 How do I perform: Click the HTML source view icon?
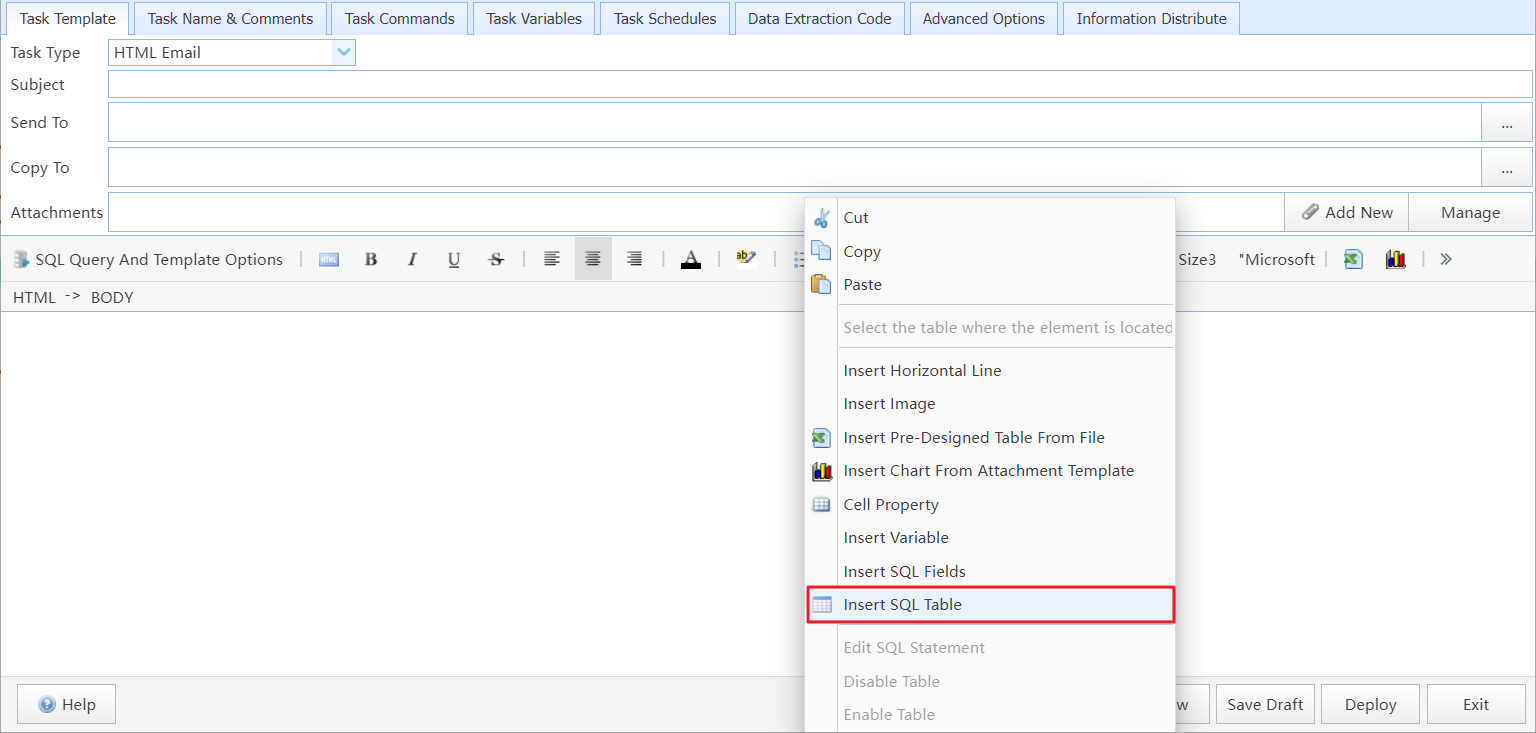tap(328, 259)
